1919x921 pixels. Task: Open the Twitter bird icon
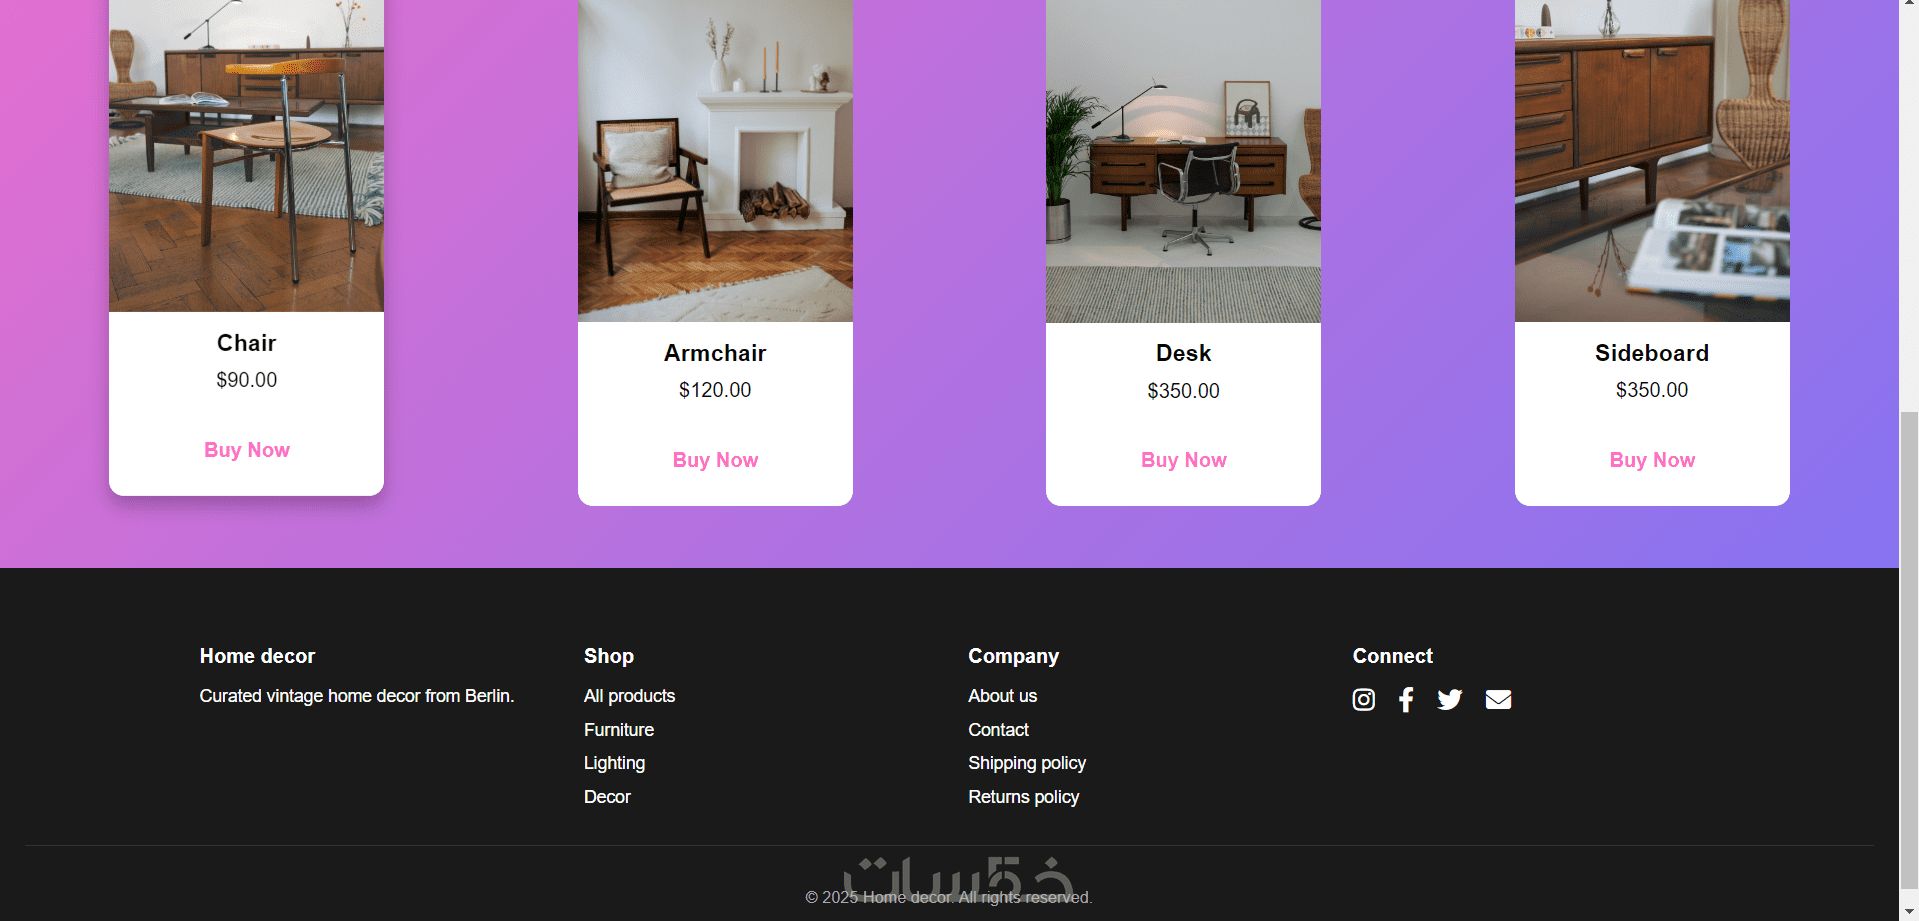(1449, 699)
